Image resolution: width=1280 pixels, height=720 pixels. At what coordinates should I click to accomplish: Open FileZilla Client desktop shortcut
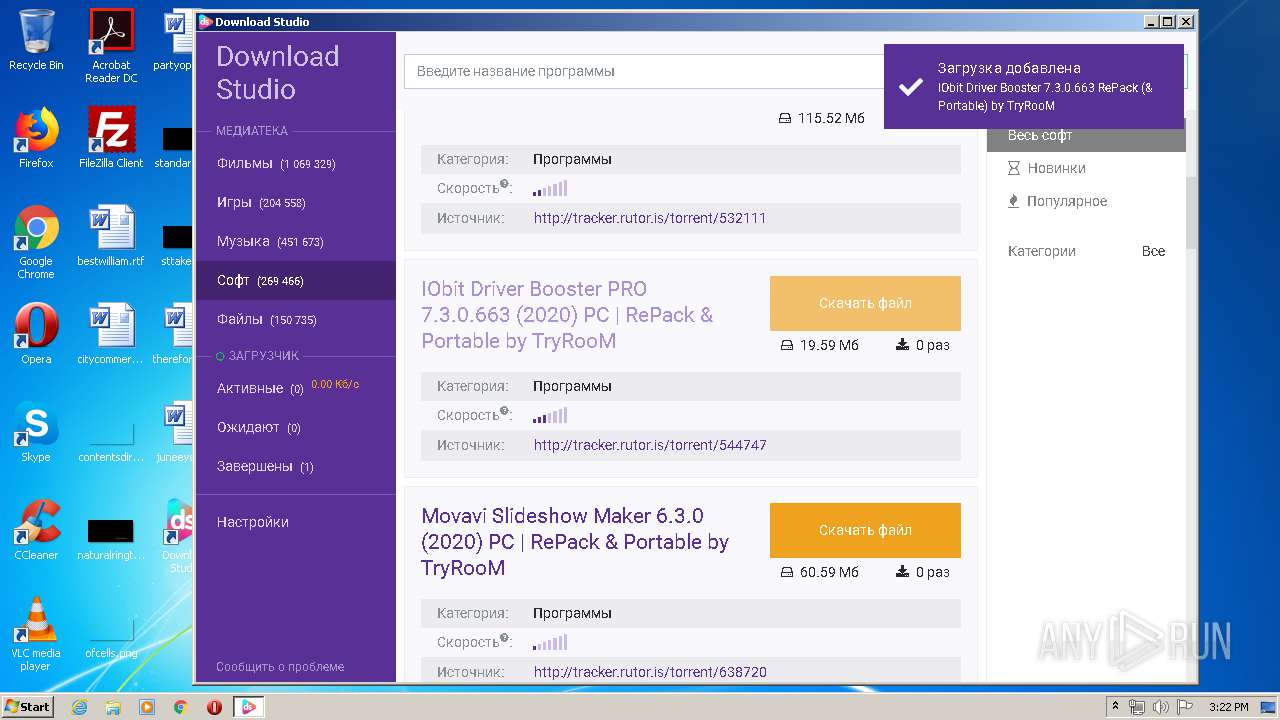point(111,138)
